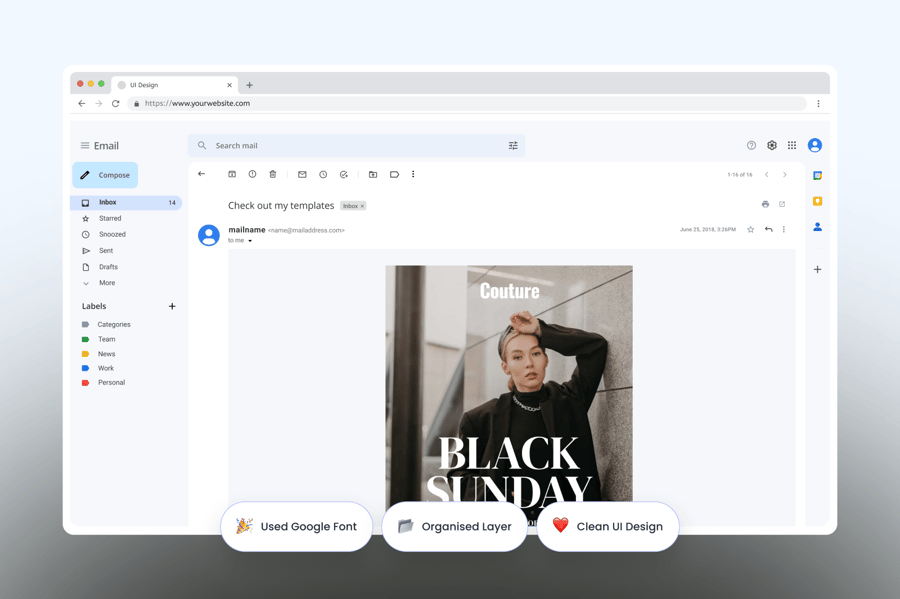Screen dimensions: 900x599
Task: Expand recipient details next to 'to me'
Action: [x=250, y=241]
